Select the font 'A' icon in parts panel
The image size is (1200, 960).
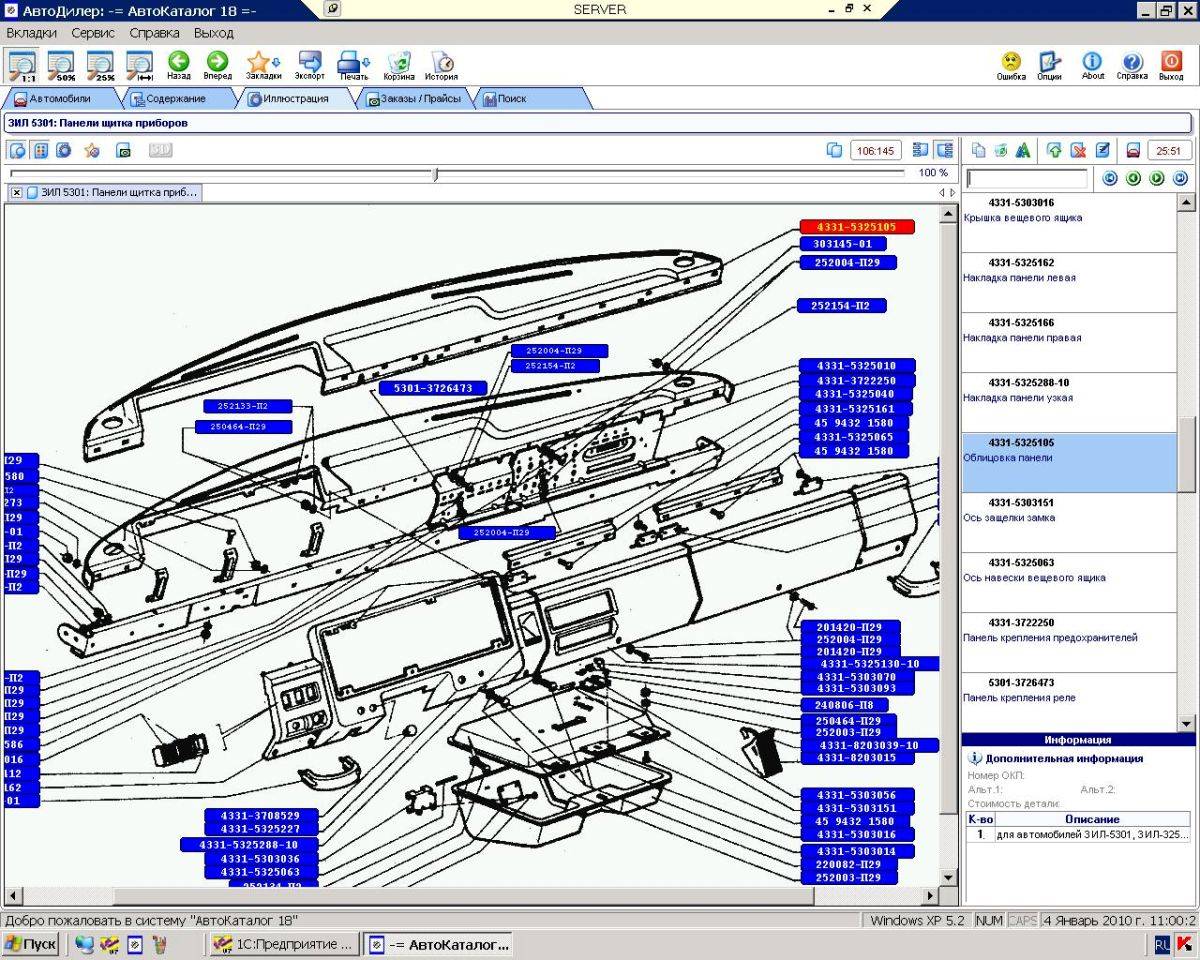[1022, 150]
